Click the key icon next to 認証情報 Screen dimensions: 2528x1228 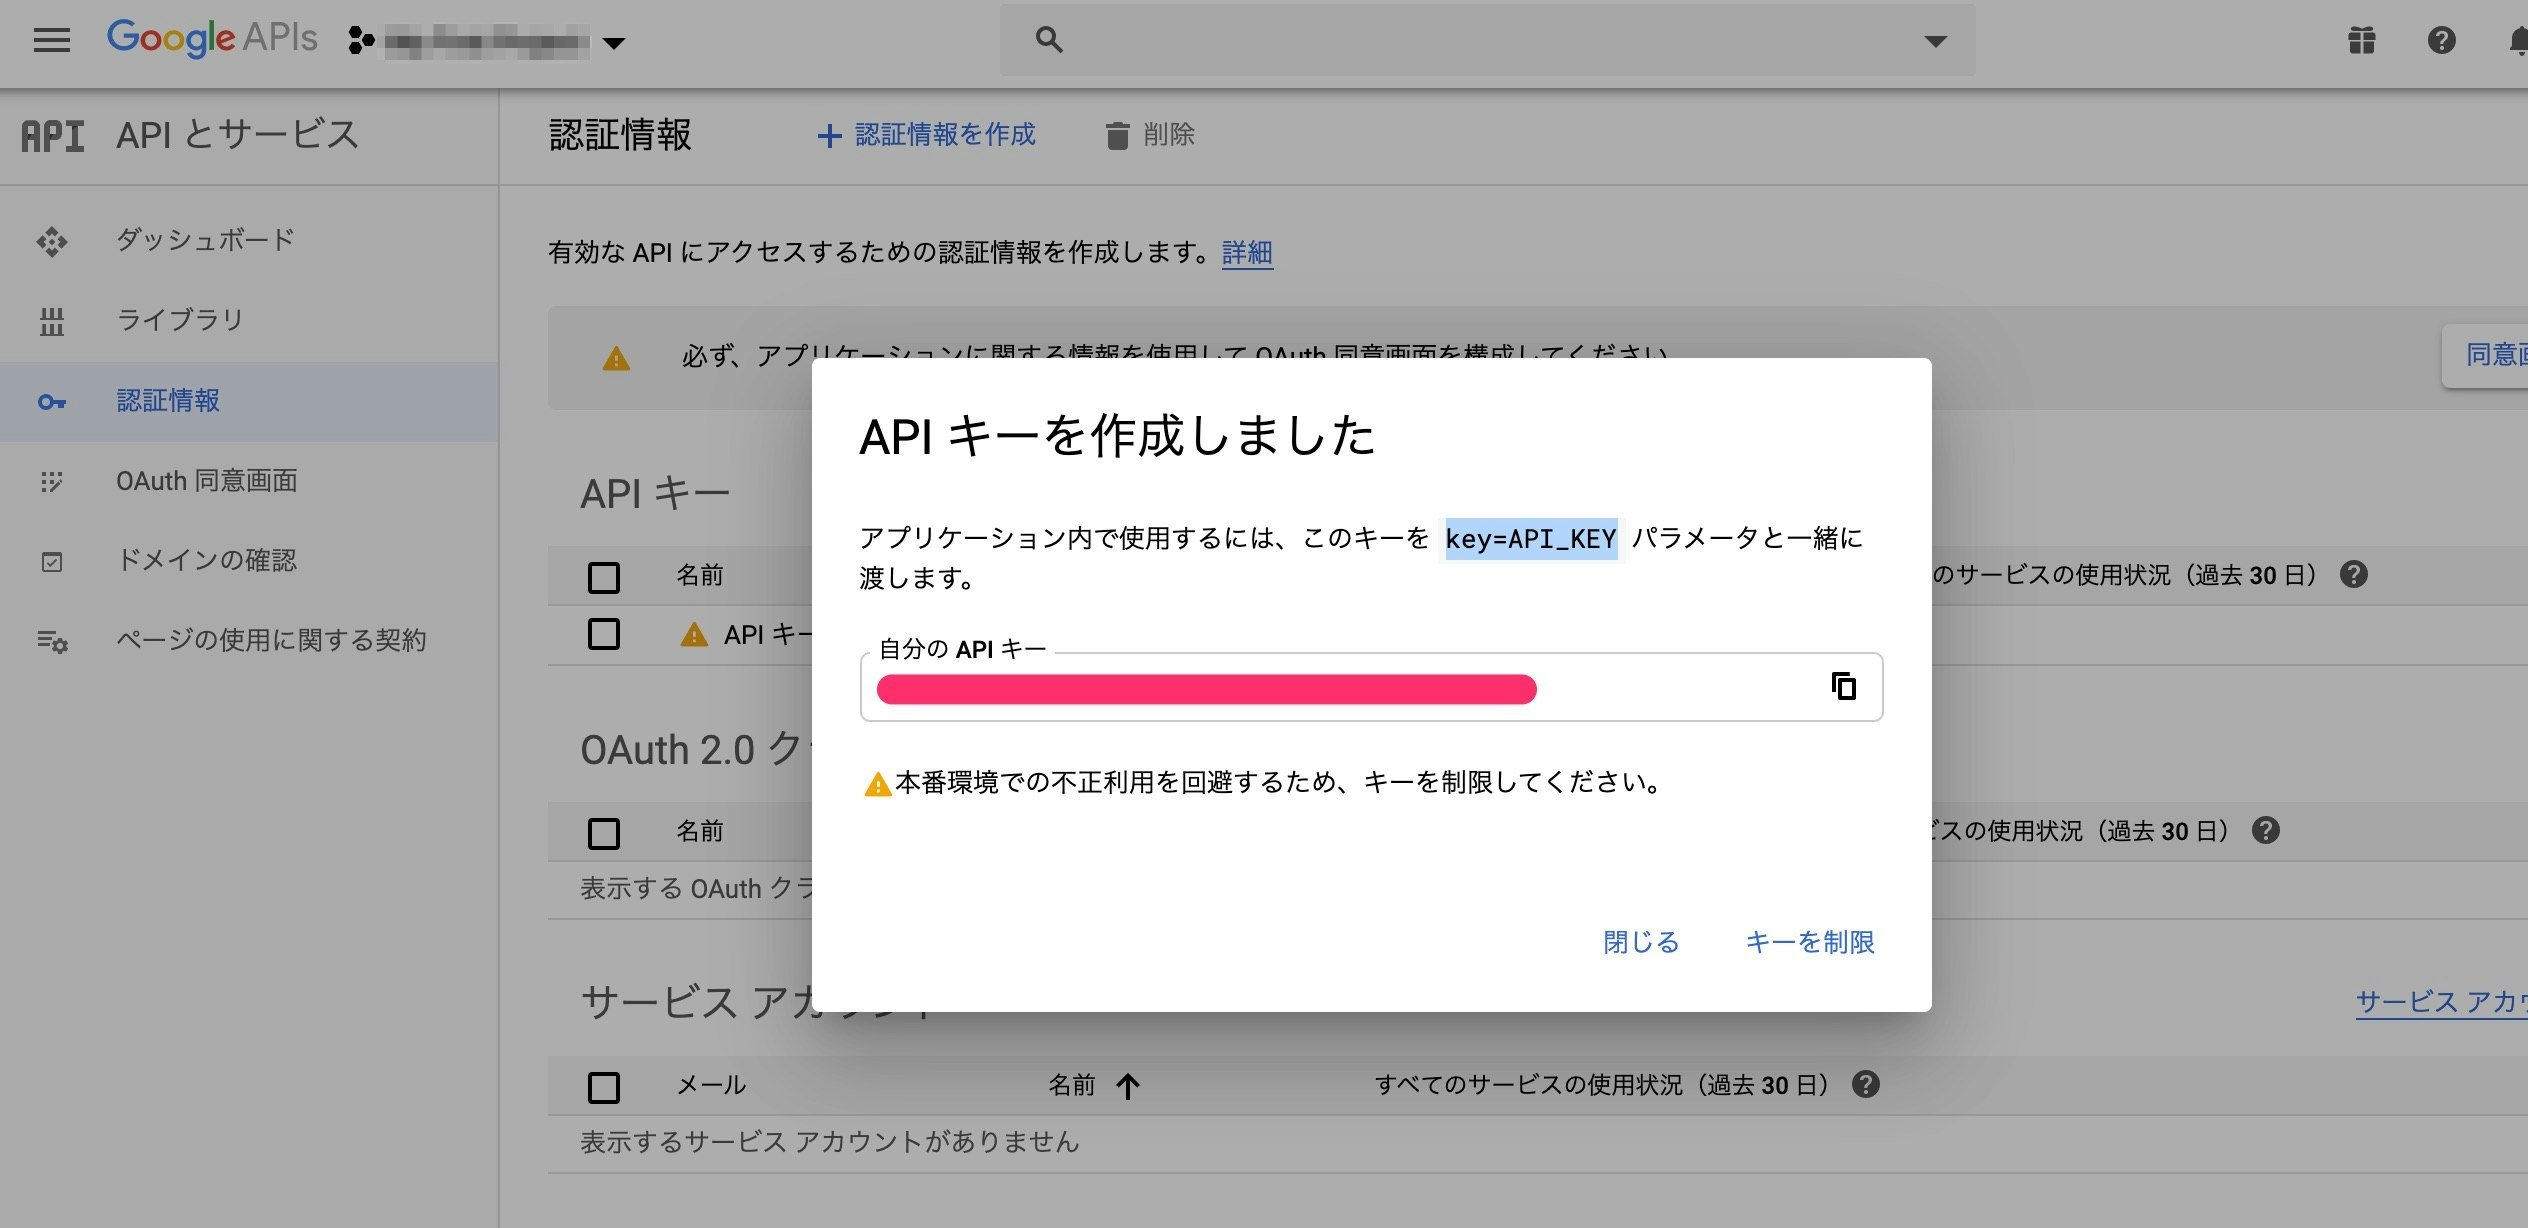click(52, 402)
